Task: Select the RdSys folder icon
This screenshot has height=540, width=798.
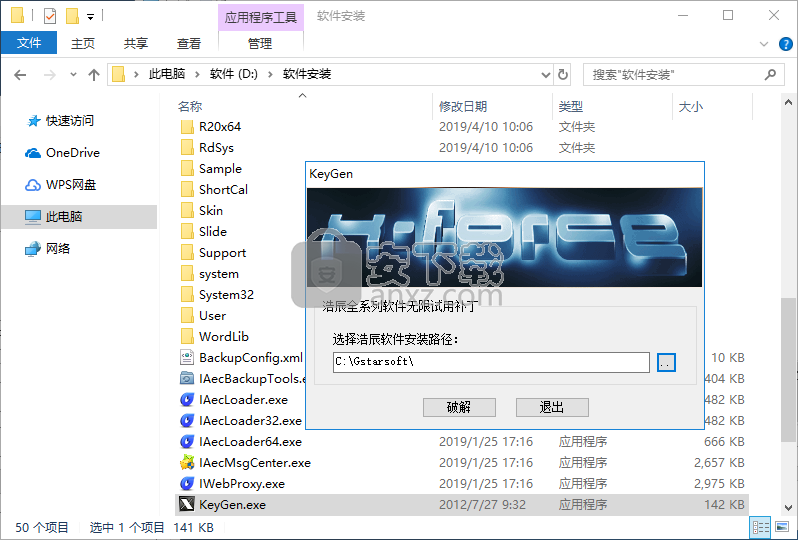Action: coord(187,148)
